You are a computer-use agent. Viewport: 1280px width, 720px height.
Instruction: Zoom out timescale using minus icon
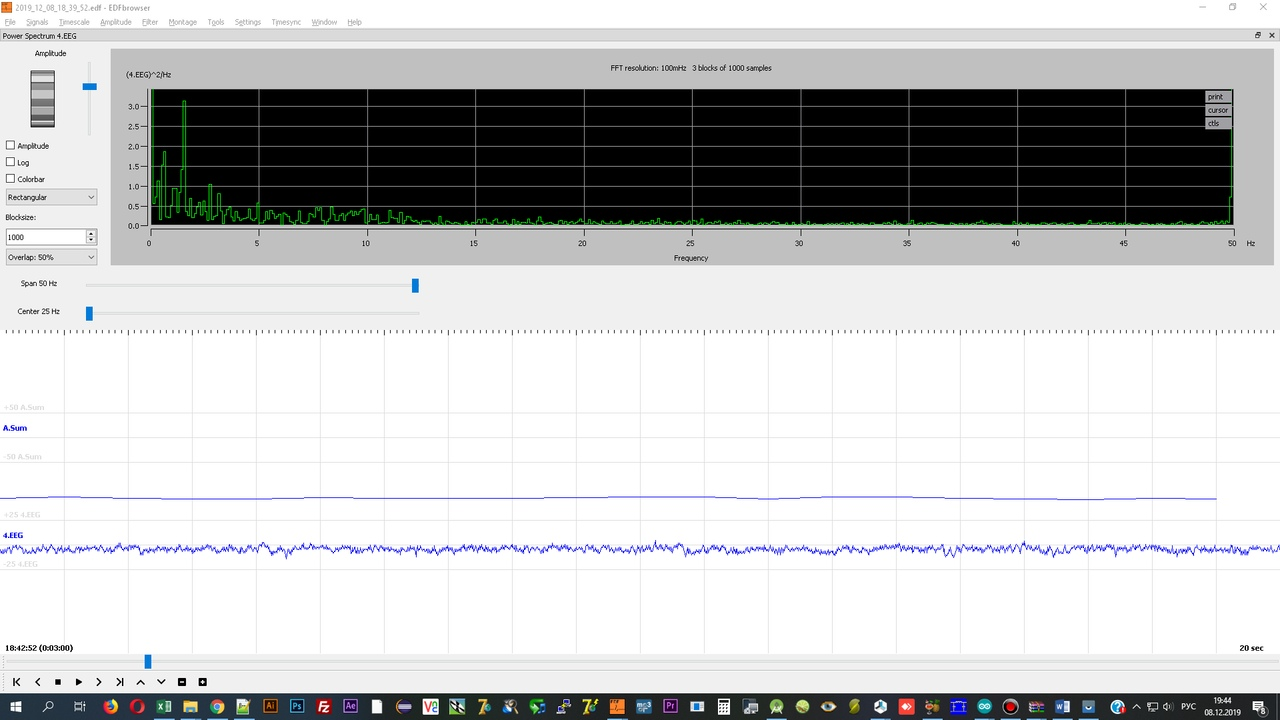coord(182,682)
